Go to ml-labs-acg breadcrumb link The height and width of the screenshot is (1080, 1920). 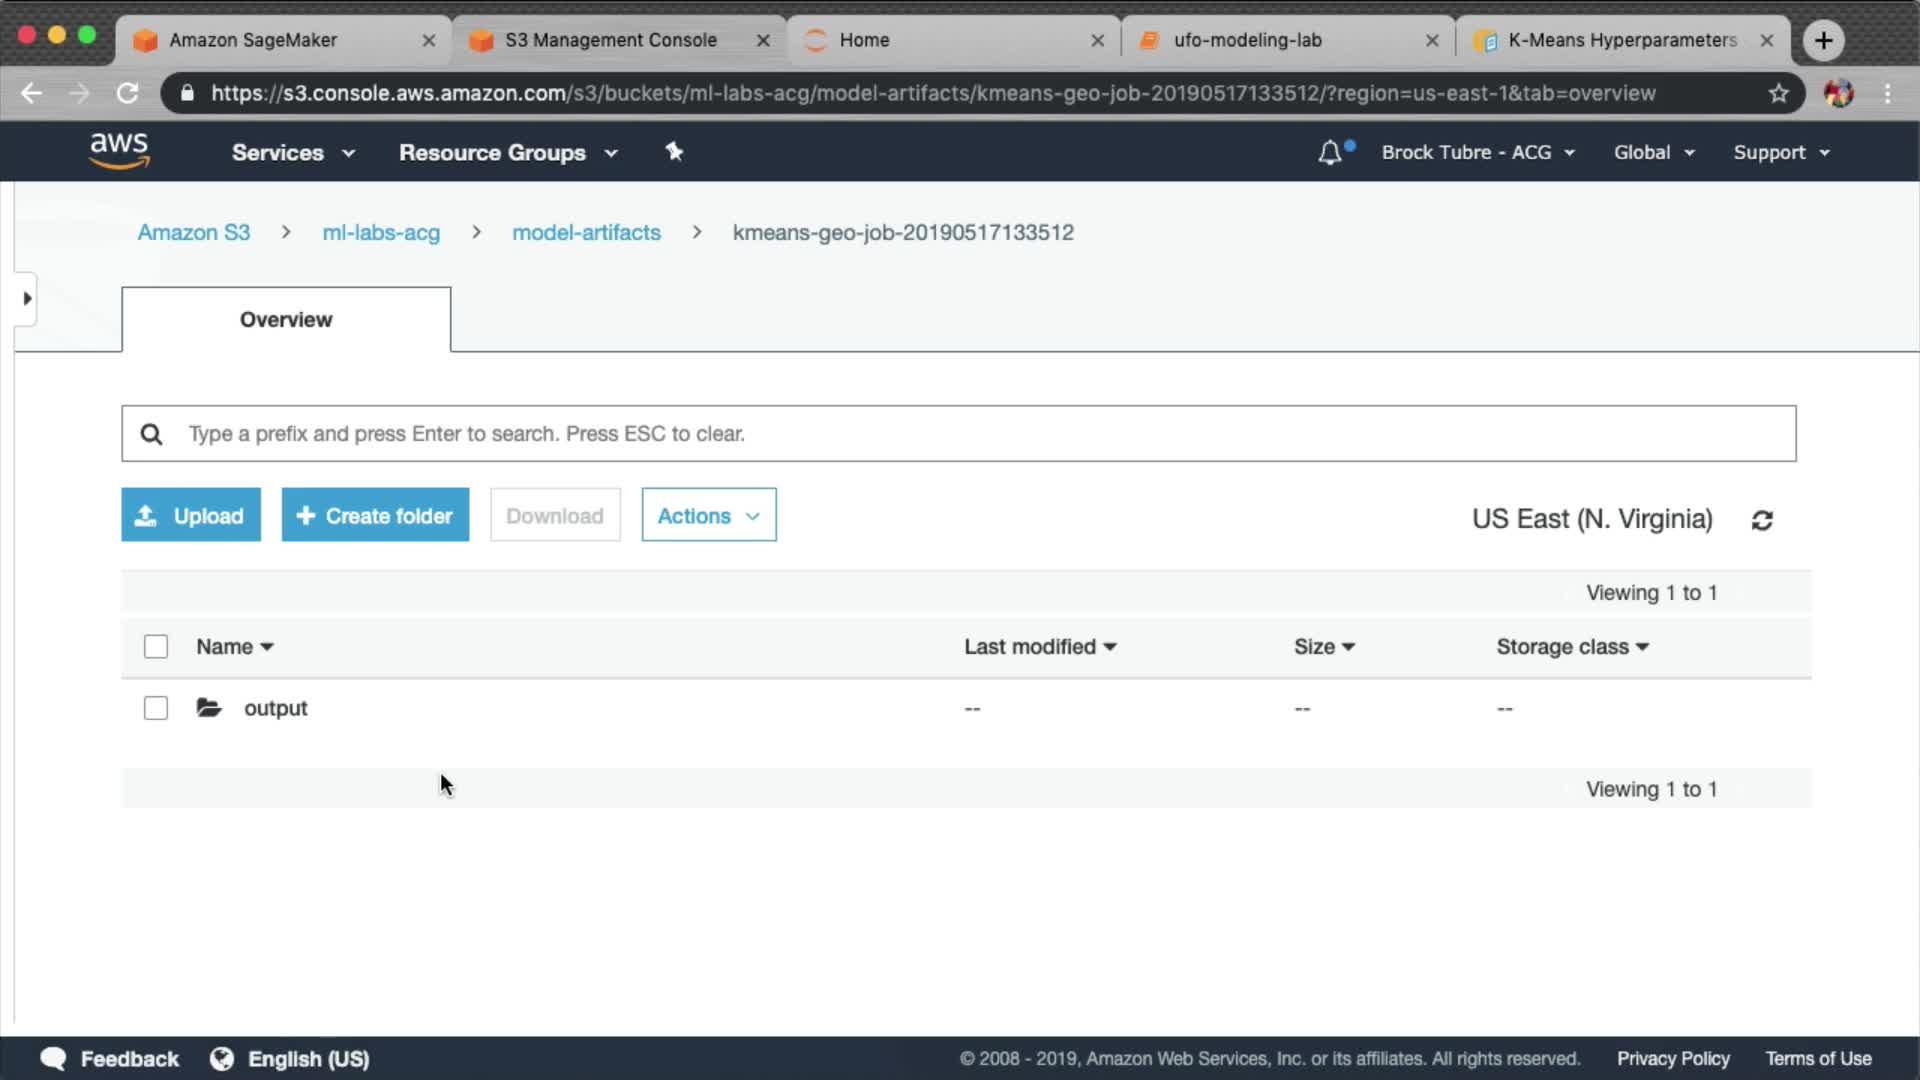tap(380, 233)
